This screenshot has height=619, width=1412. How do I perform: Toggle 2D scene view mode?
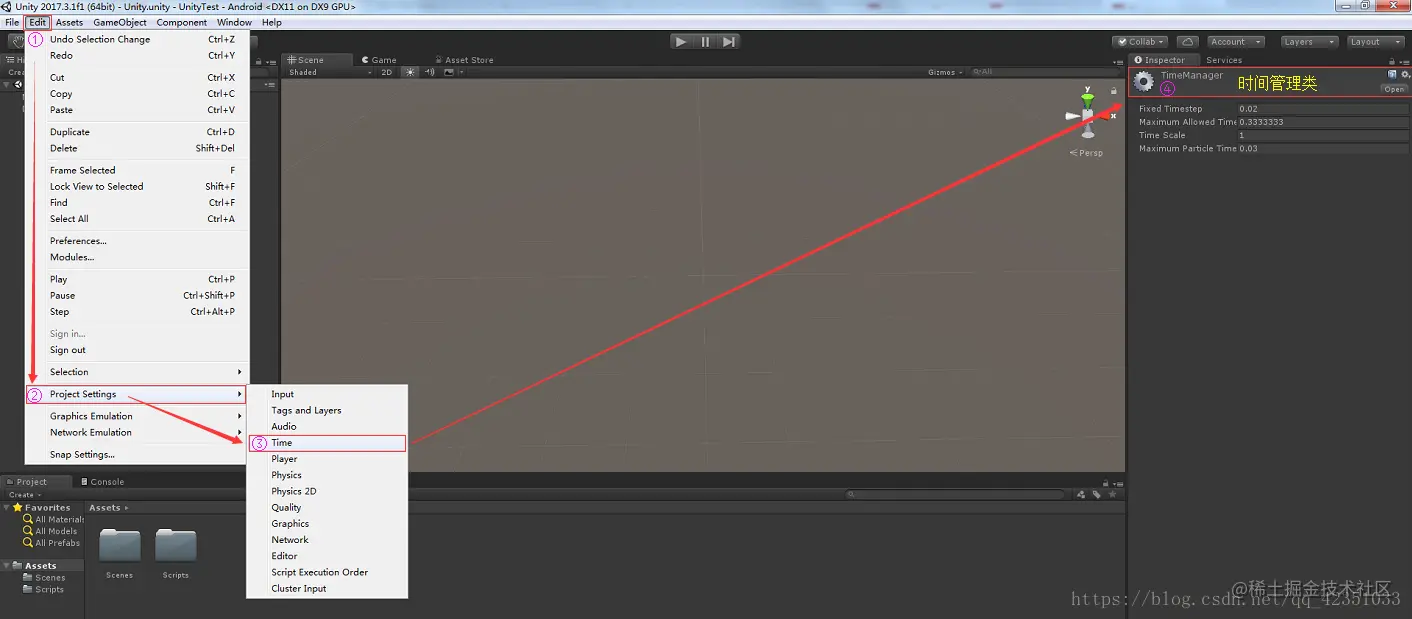coord(387,72)
